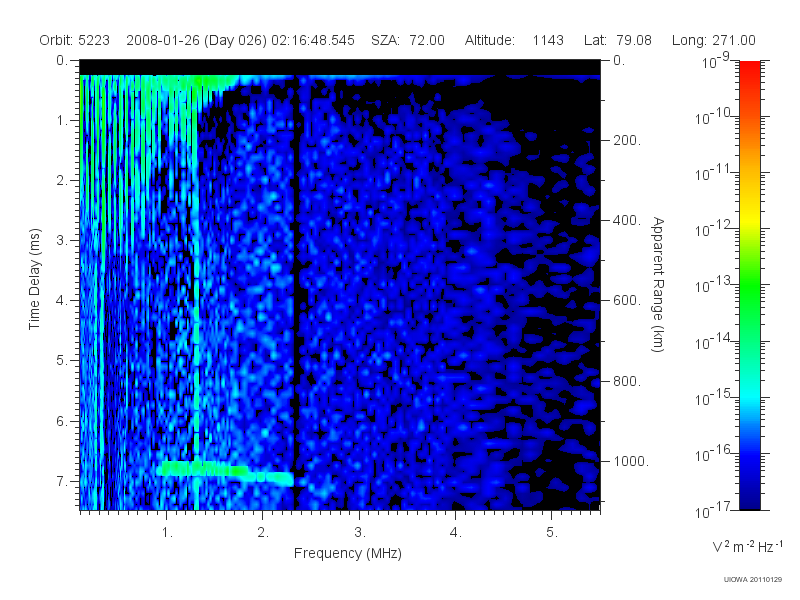Click the '1.' frequency axis tick label
The height and width of the screenshot is (600, 800).
point(167,533)
